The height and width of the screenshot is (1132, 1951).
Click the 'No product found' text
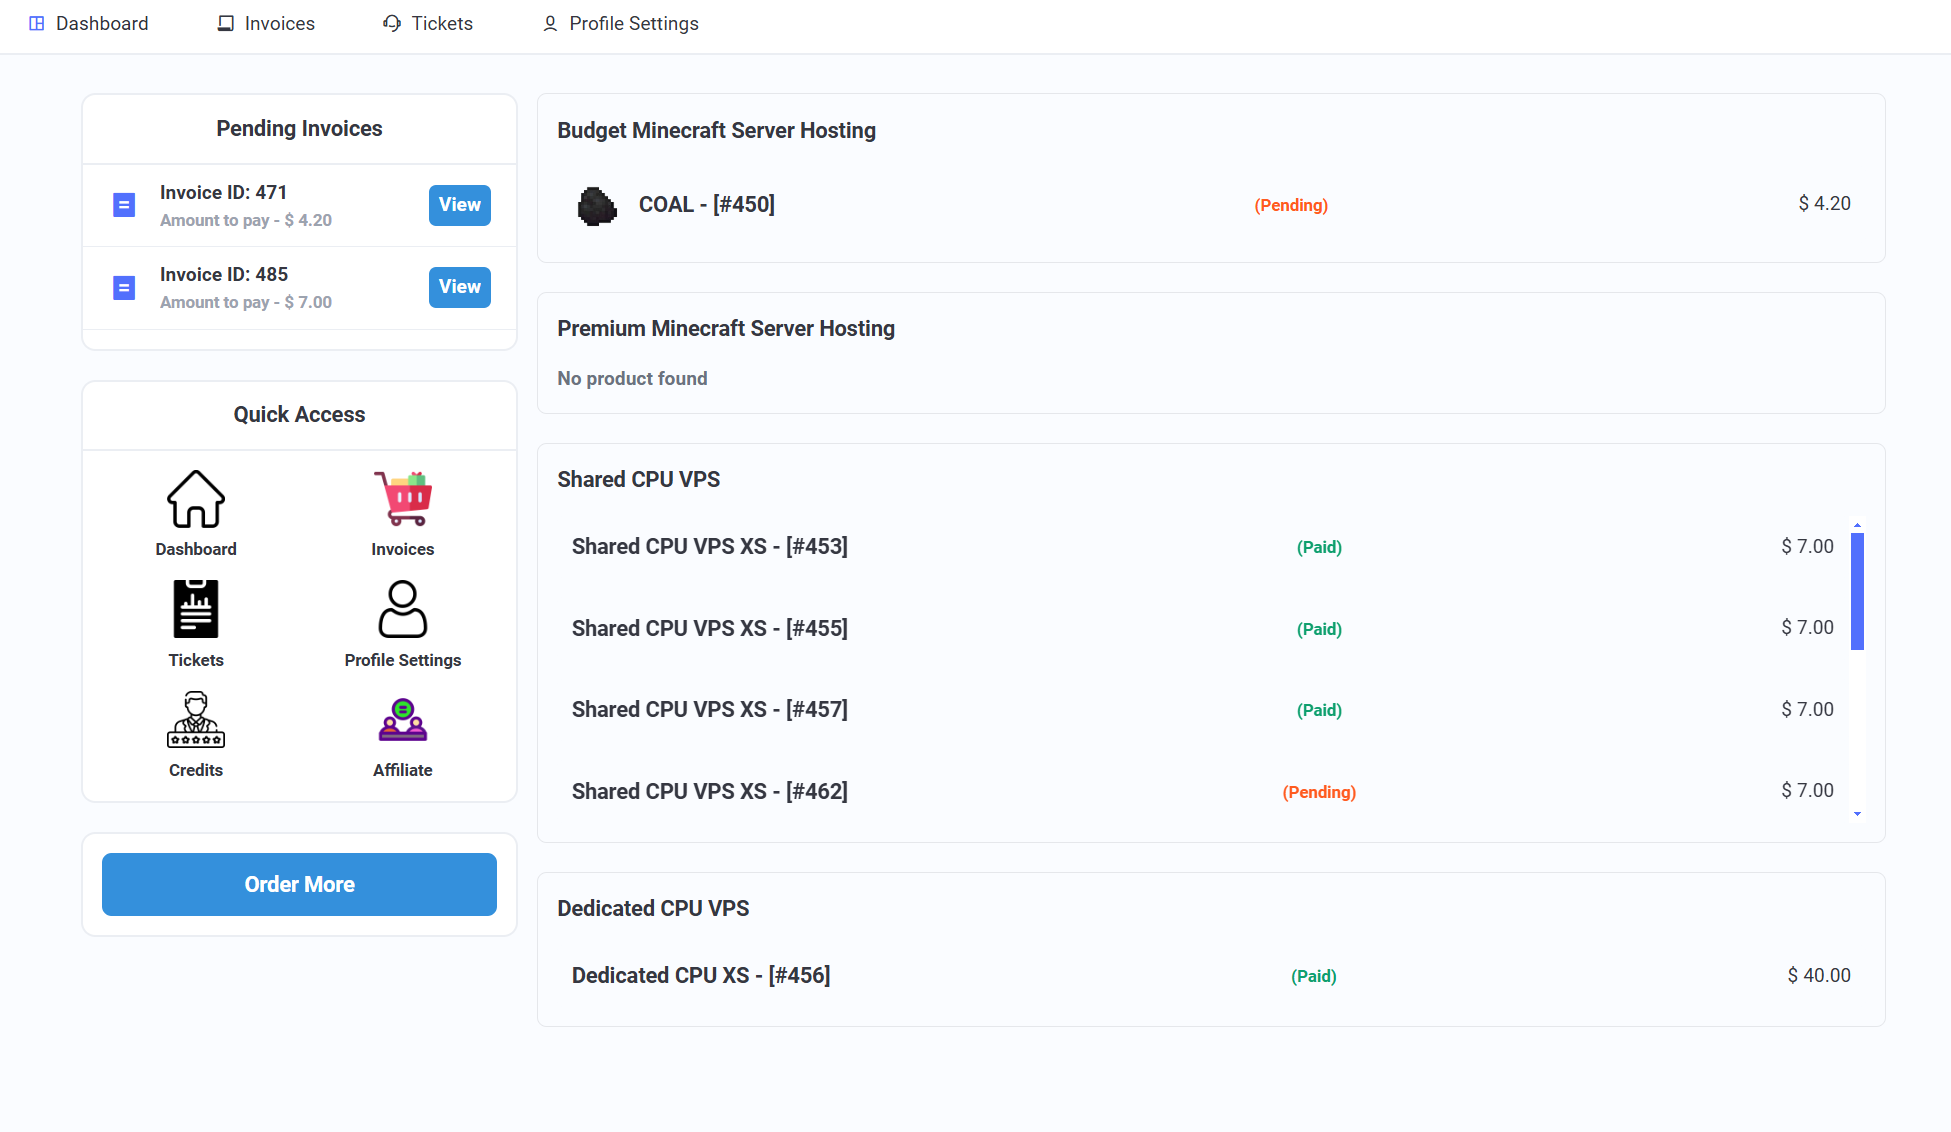click(x=632, y=378)
